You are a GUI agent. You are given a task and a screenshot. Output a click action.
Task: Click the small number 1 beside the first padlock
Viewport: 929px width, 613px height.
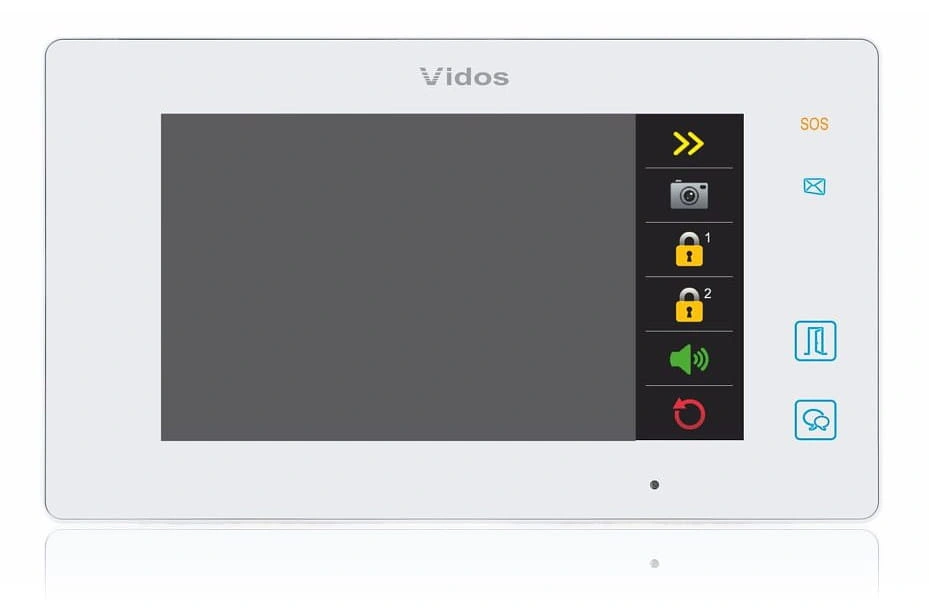[x=707, y=238]
